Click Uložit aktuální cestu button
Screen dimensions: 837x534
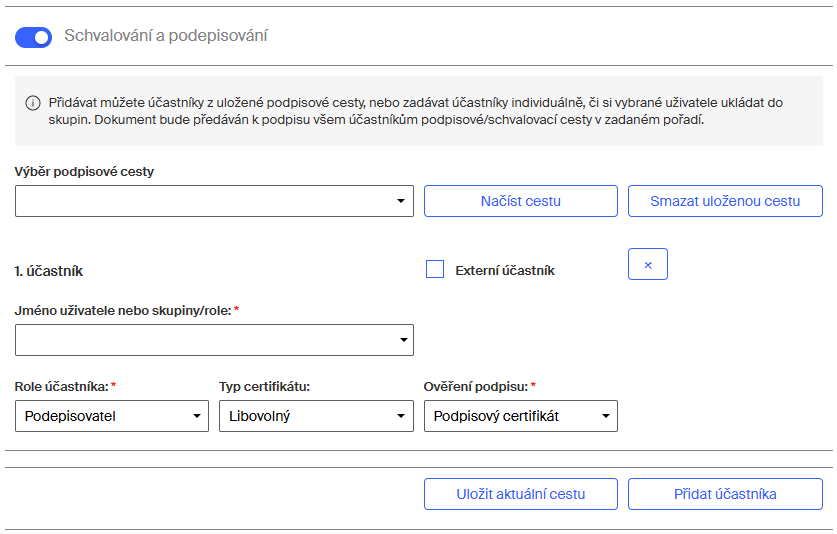pos(520,494)
